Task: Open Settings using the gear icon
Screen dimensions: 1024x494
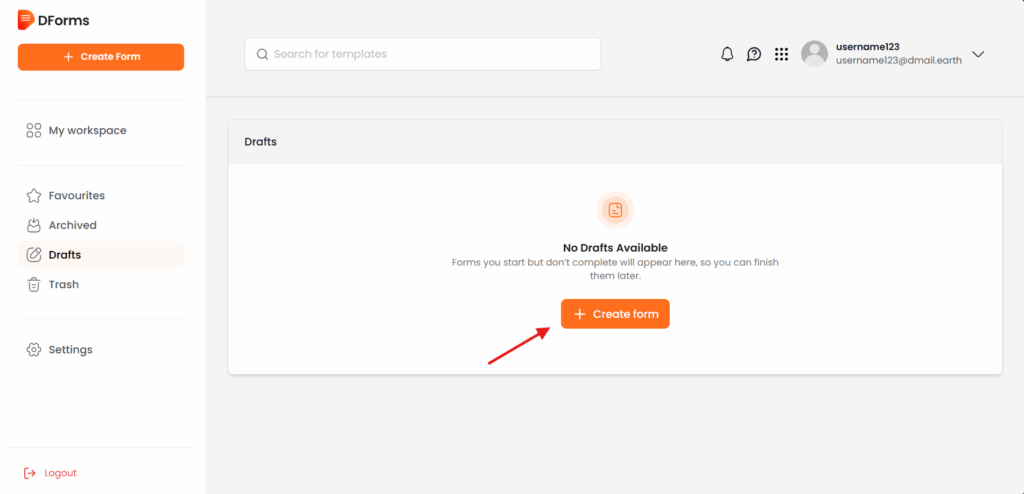Action: click(x=34, y=350)
